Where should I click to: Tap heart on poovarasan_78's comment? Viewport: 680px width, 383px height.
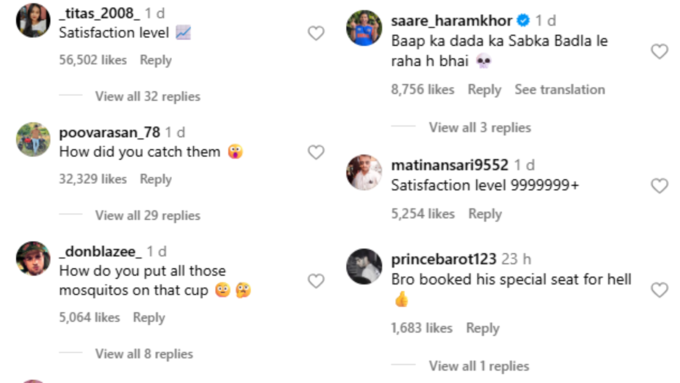pos(316,152)
